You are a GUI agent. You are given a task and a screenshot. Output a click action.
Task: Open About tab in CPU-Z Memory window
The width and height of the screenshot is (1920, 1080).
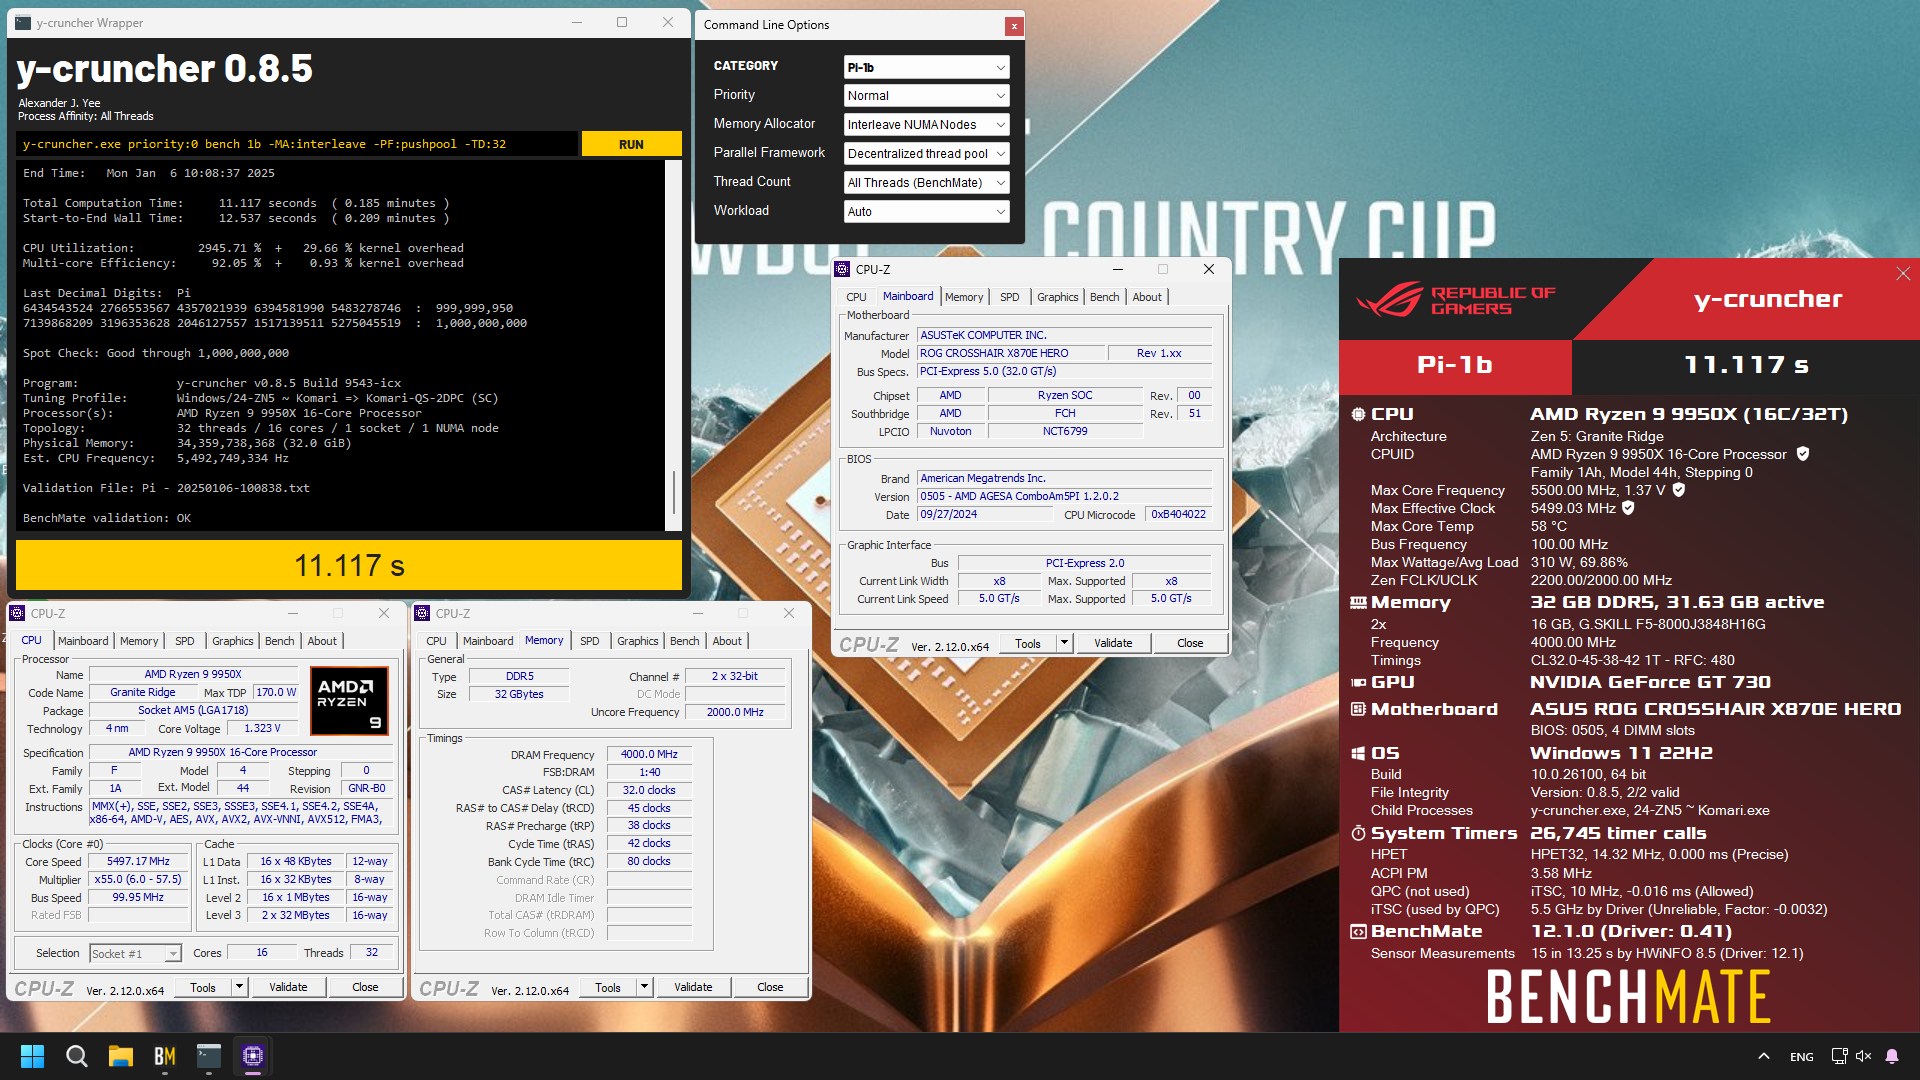pyautogui.click(x=727, y=641)
